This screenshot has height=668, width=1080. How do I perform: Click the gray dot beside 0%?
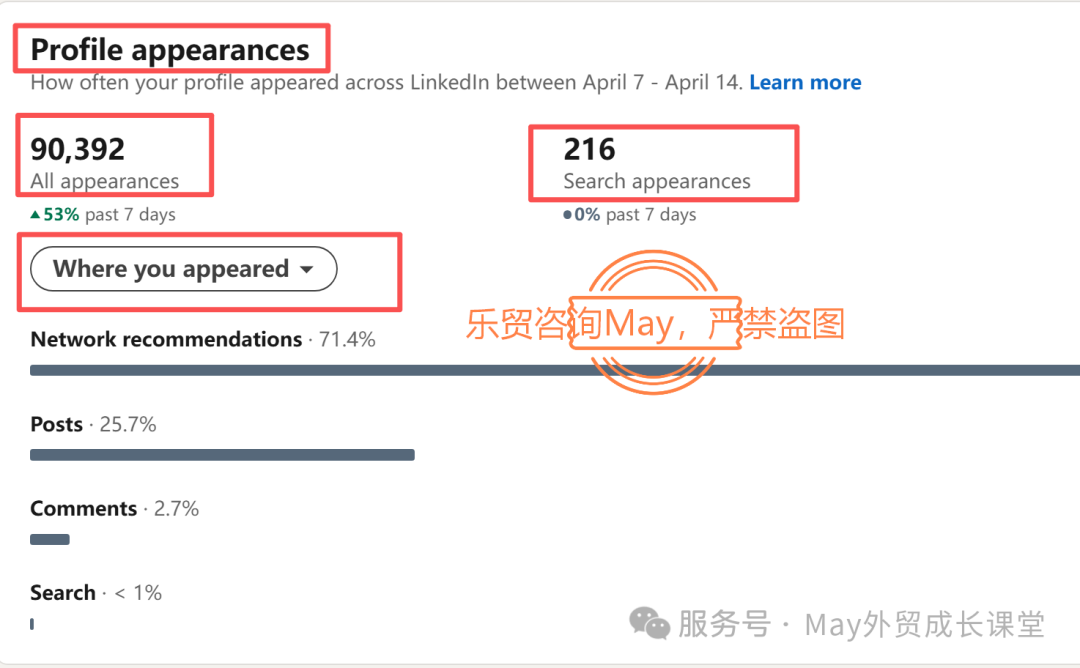(568, 215)
